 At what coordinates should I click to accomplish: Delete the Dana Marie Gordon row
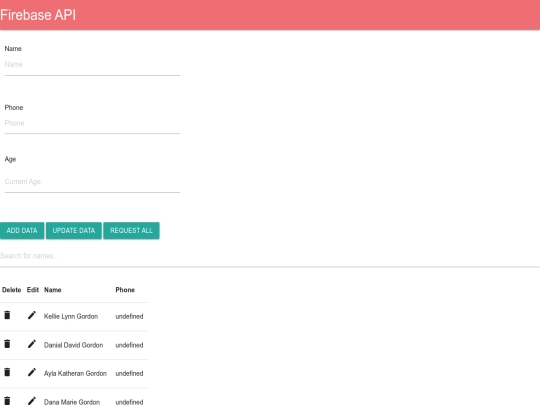[7, 401]
